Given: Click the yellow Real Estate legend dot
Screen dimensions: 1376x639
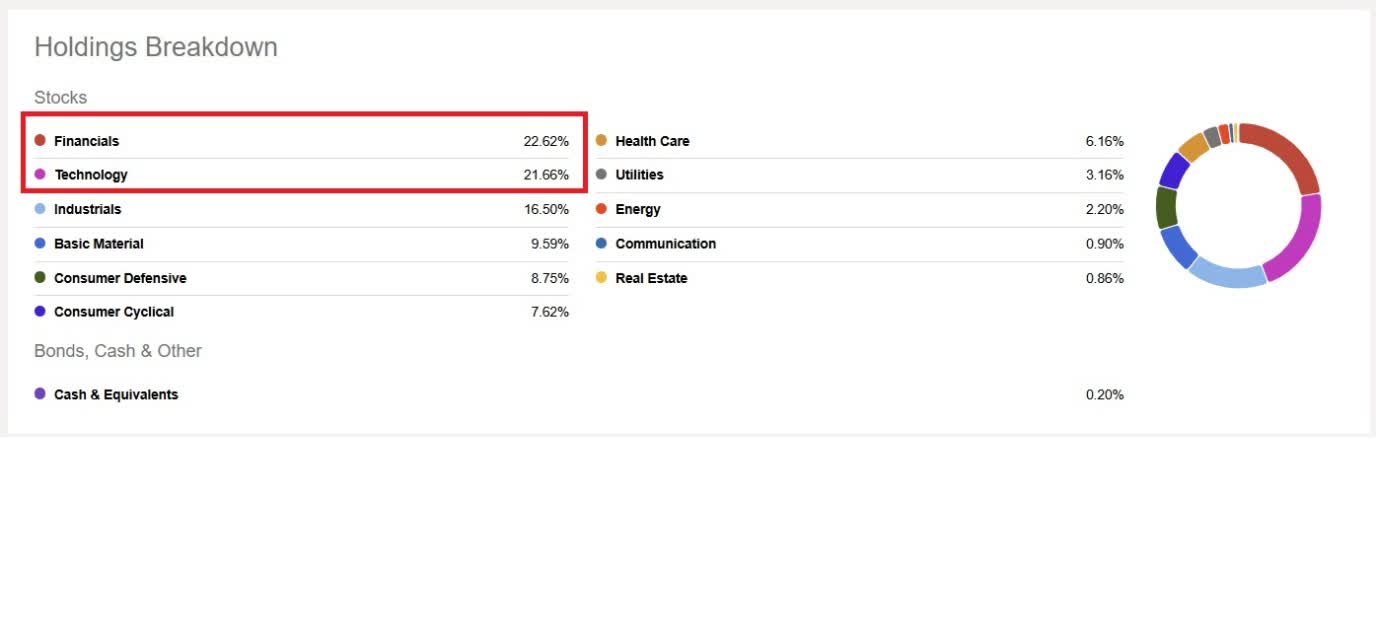Looking at the screenshot, I should (x=601, y=278).
